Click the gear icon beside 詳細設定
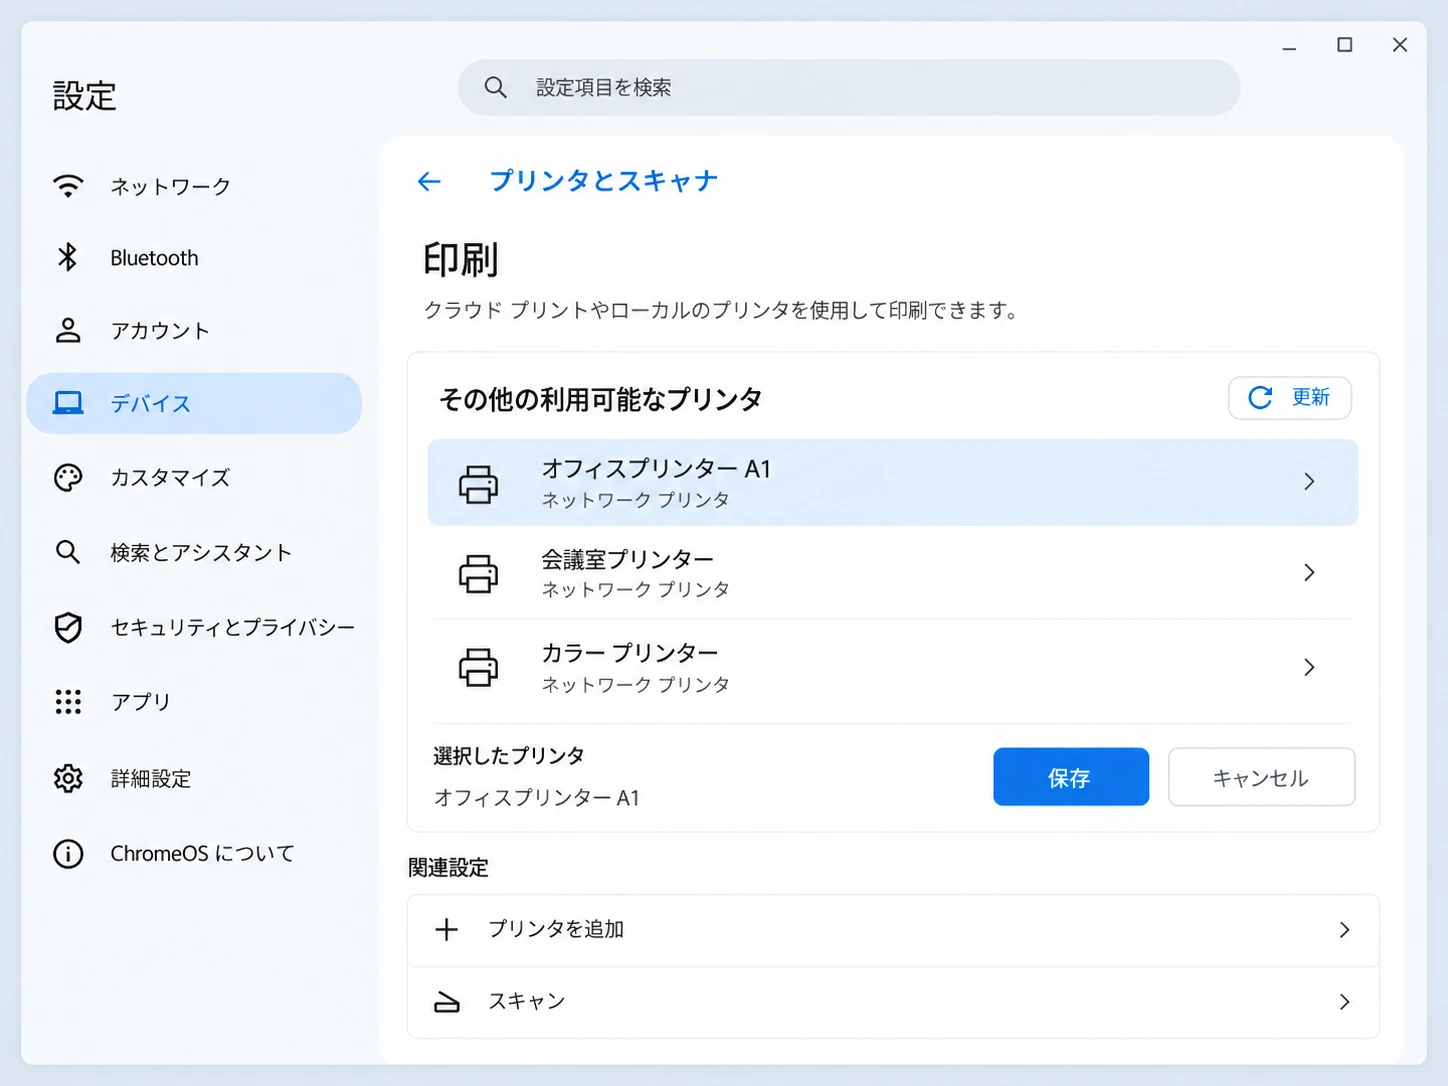Image resolution: width=1448 pixels, height=1086 pixels. click(68, 778)
